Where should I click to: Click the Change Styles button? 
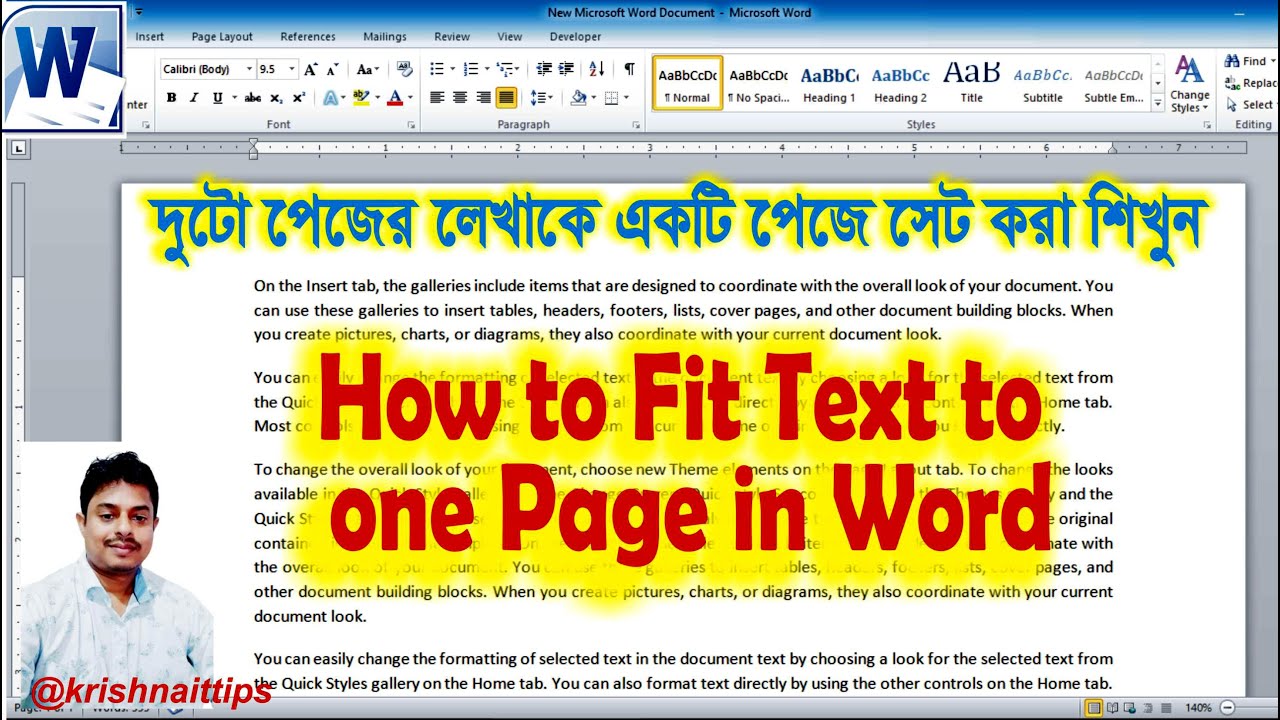1190,86
